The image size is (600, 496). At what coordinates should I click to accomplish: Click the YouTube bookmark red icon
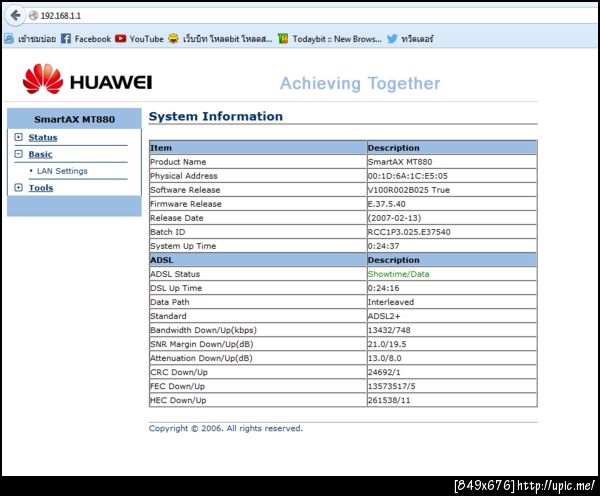tap(121, 39)
